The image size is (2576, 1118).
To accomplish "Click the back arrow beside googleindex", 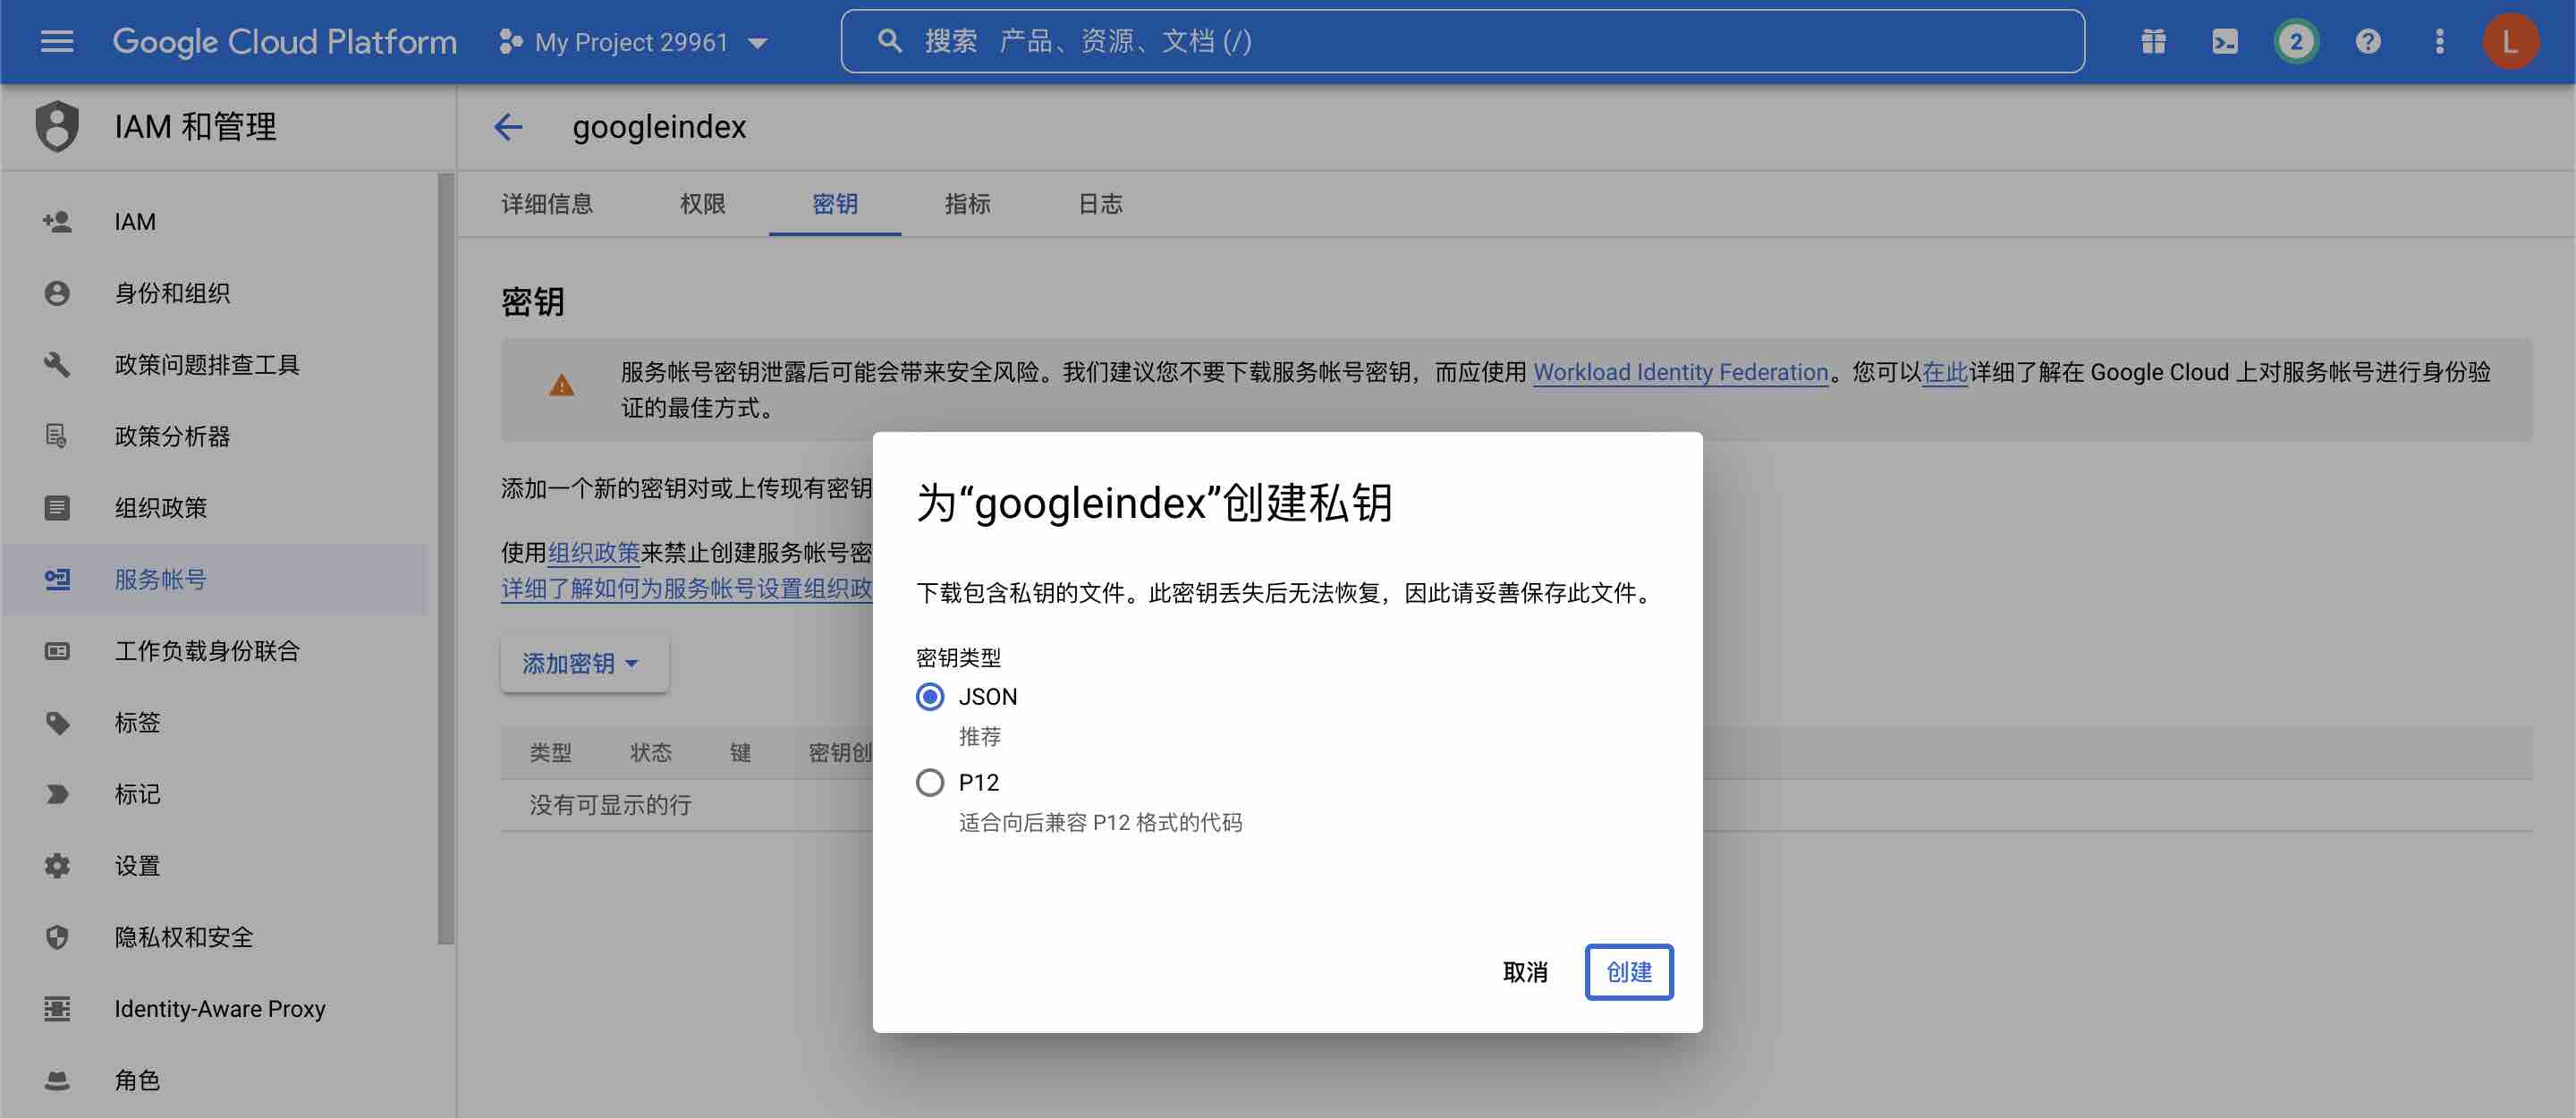I will tap(508, 127).
